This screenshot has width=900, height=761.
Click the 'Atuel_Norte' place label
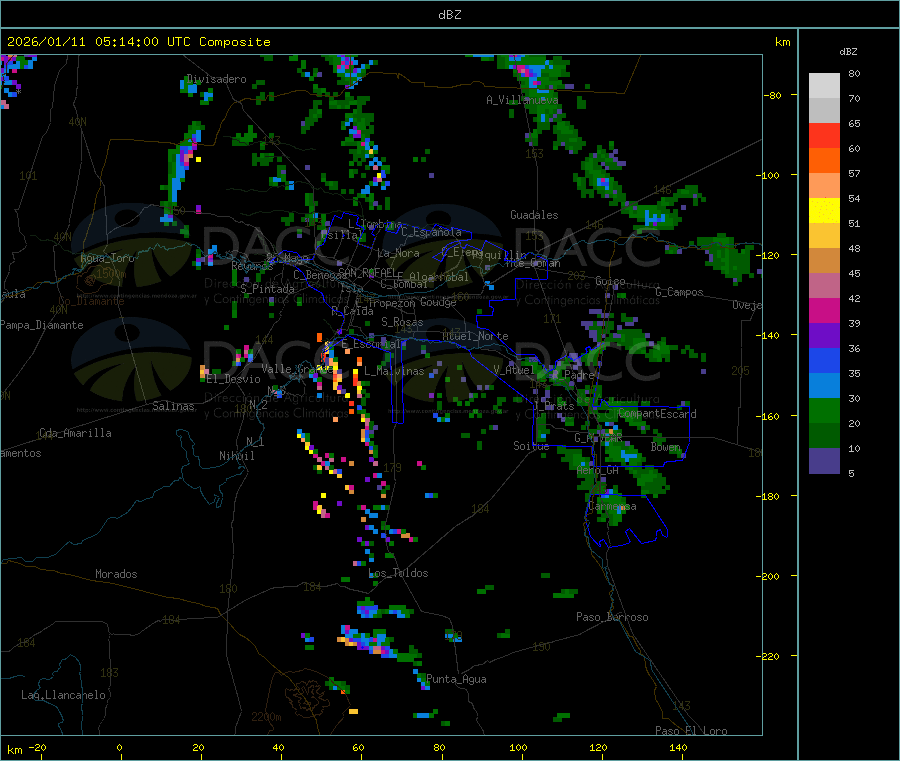click(x=475, y=336)
